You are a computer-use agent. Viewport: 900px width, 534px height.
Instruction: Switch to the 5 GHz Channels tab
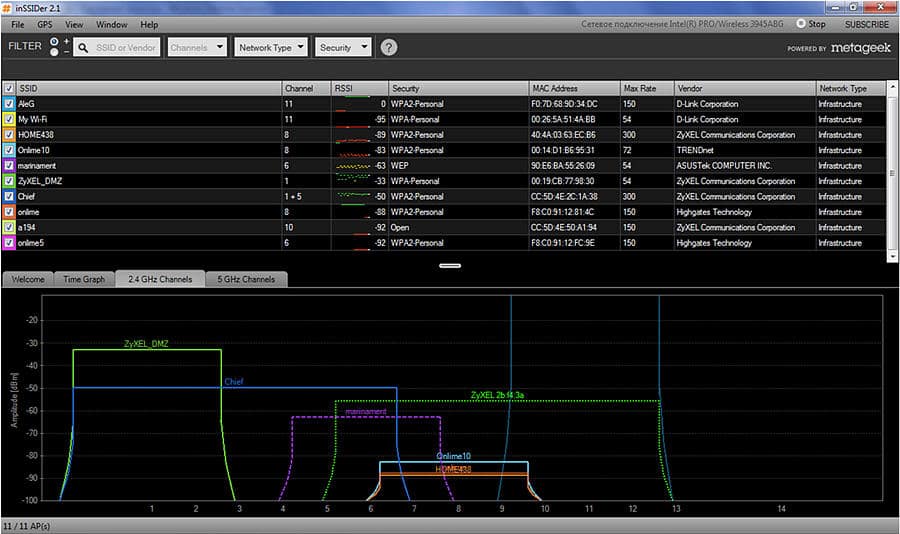248,279
